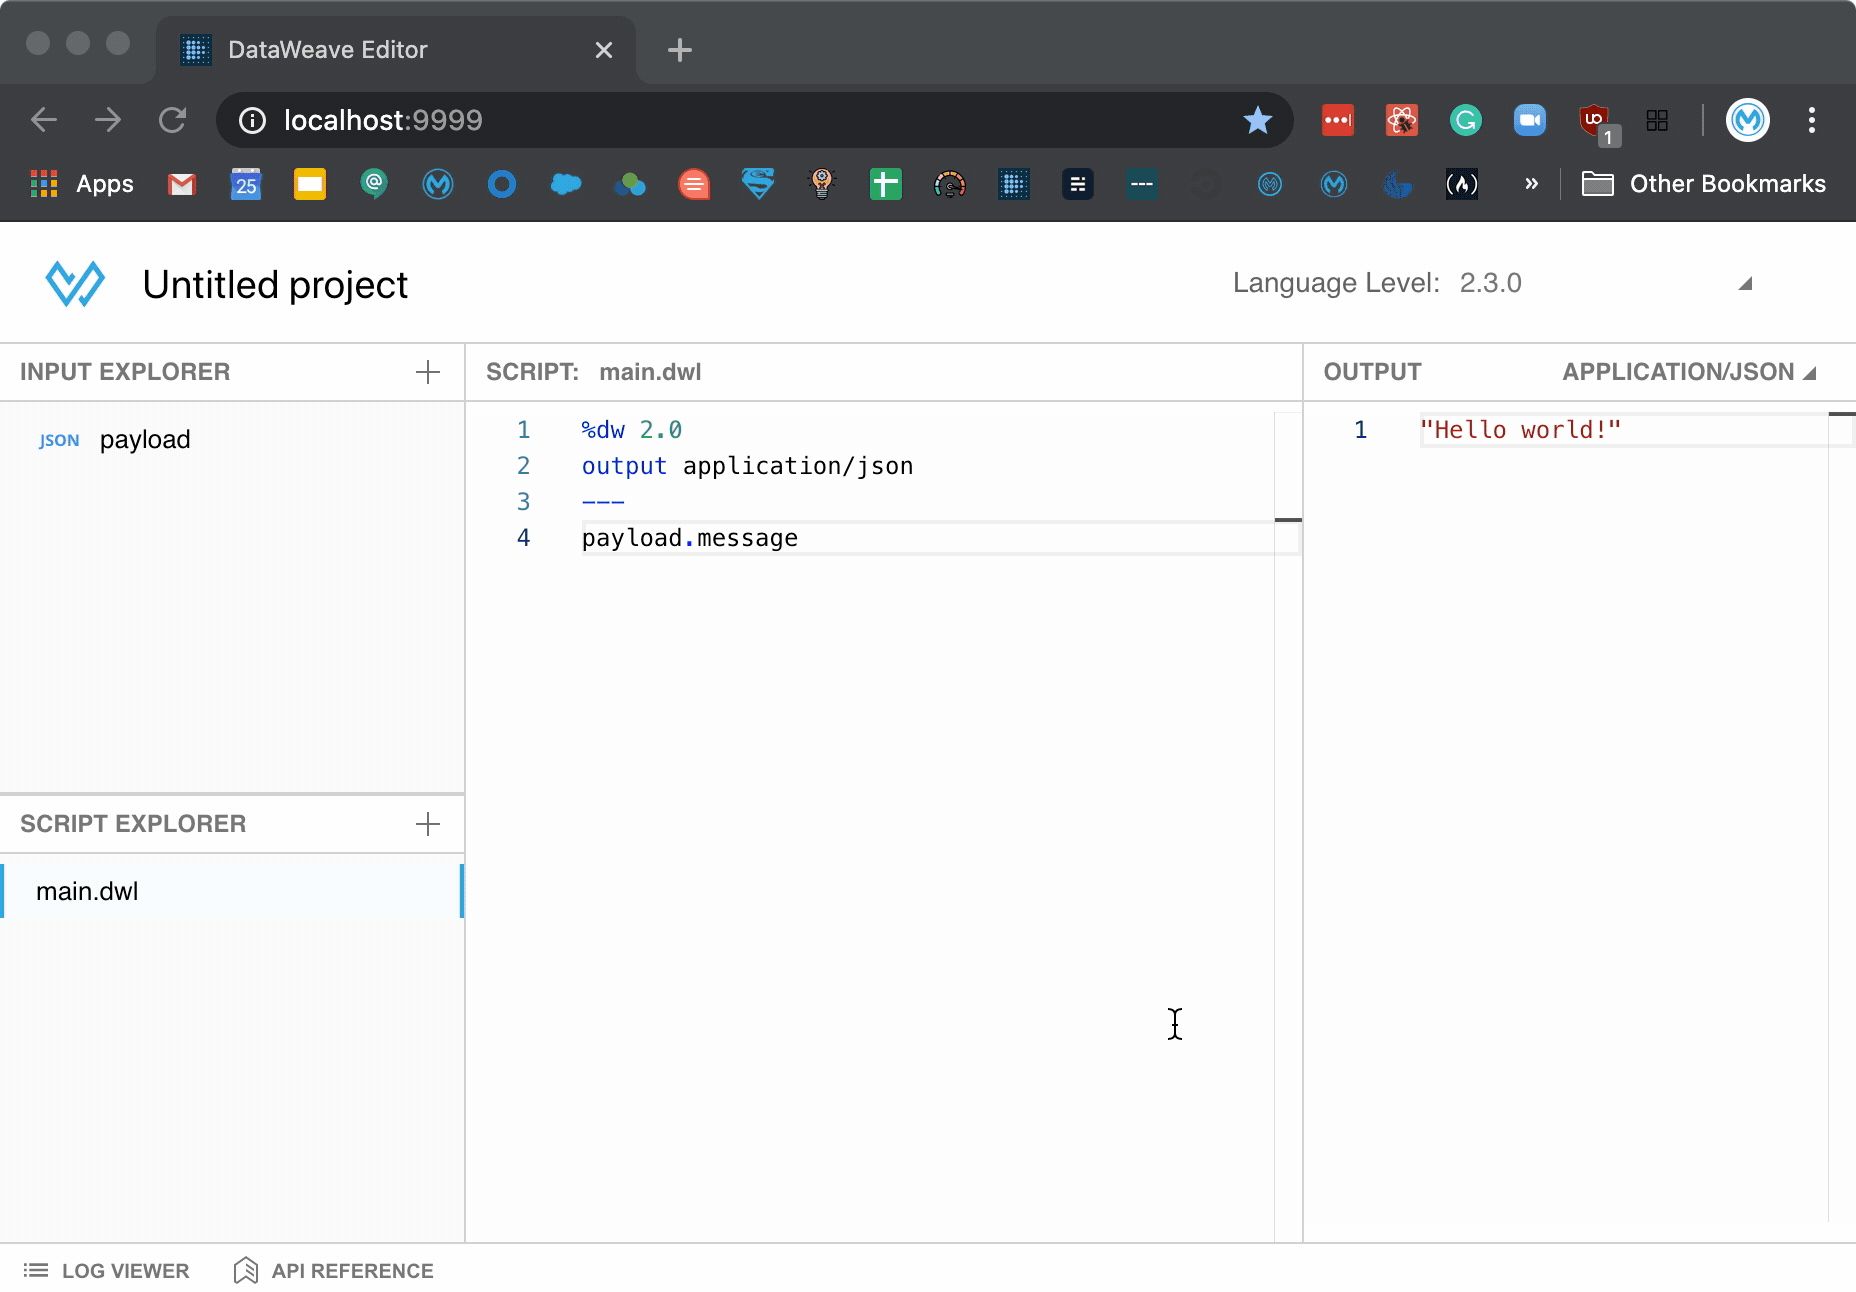Screen dimensions: 1856x1292
Task: Expand the Language Level dropdown
Action: (x=1745, y=284)
